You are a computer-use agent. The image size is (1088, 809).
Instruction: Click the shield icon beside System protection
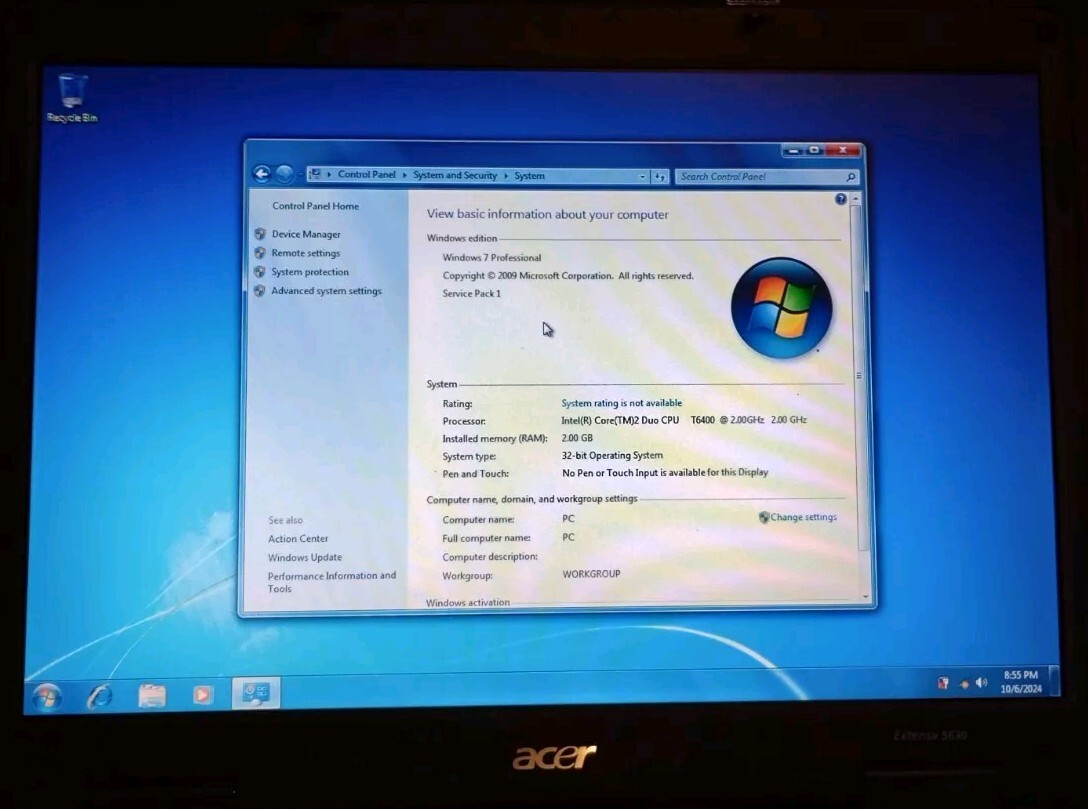(x=260, y=271)
